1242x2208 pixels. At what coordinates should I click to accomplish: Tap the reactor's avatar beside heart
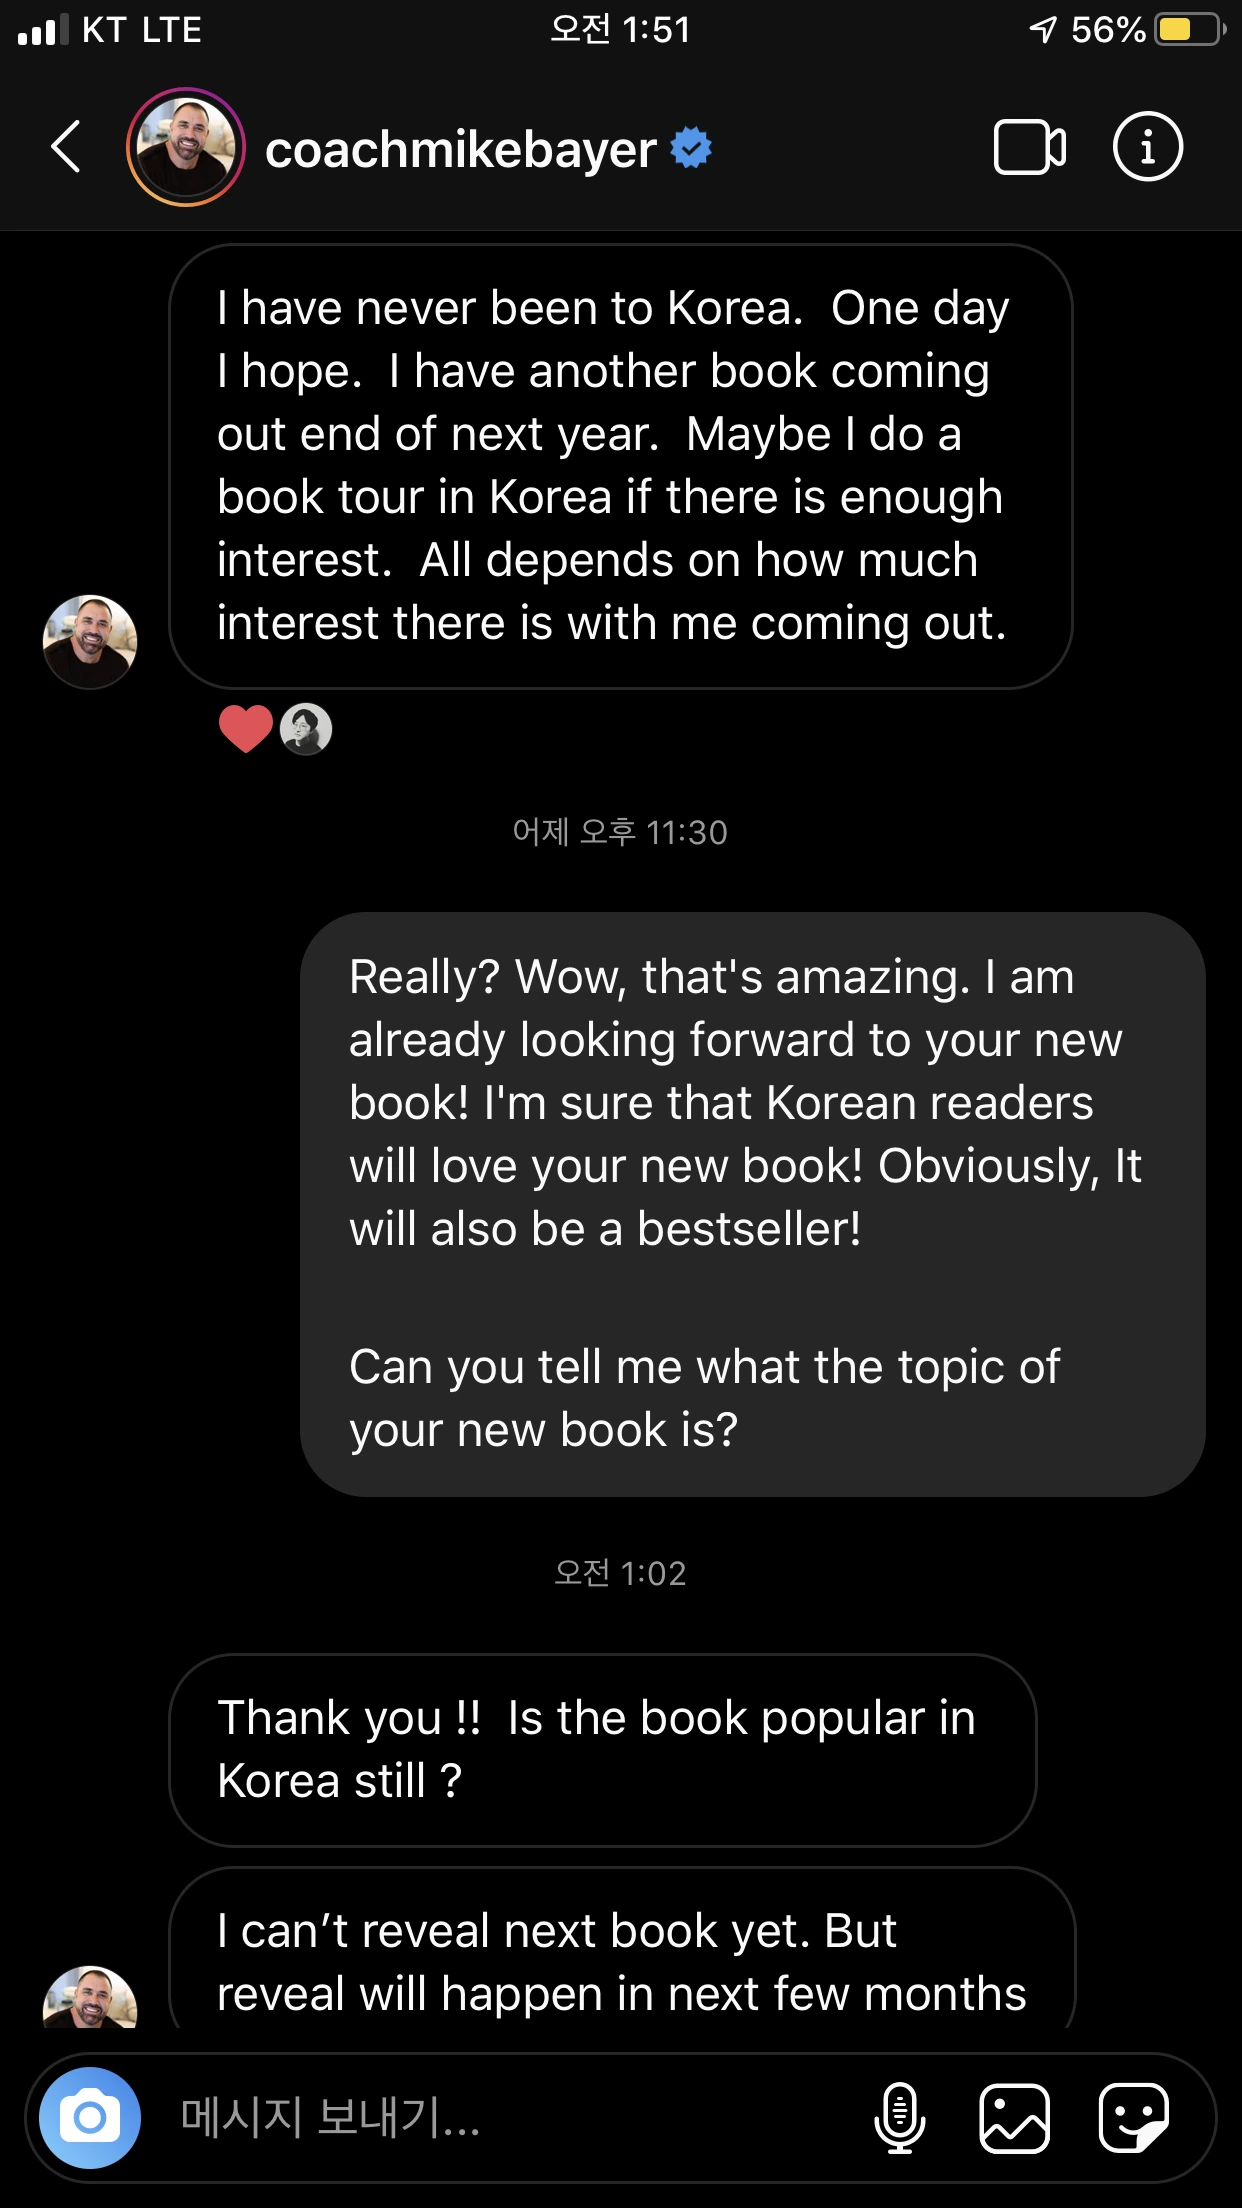click(x=306, y=729)
